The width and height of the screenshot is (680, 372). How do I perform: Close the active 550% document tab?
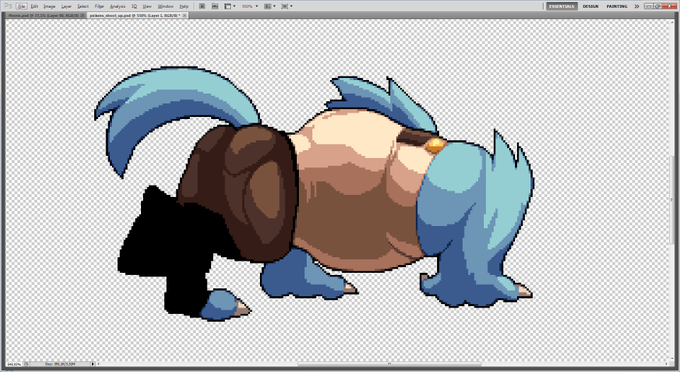[x=185, y=15]
